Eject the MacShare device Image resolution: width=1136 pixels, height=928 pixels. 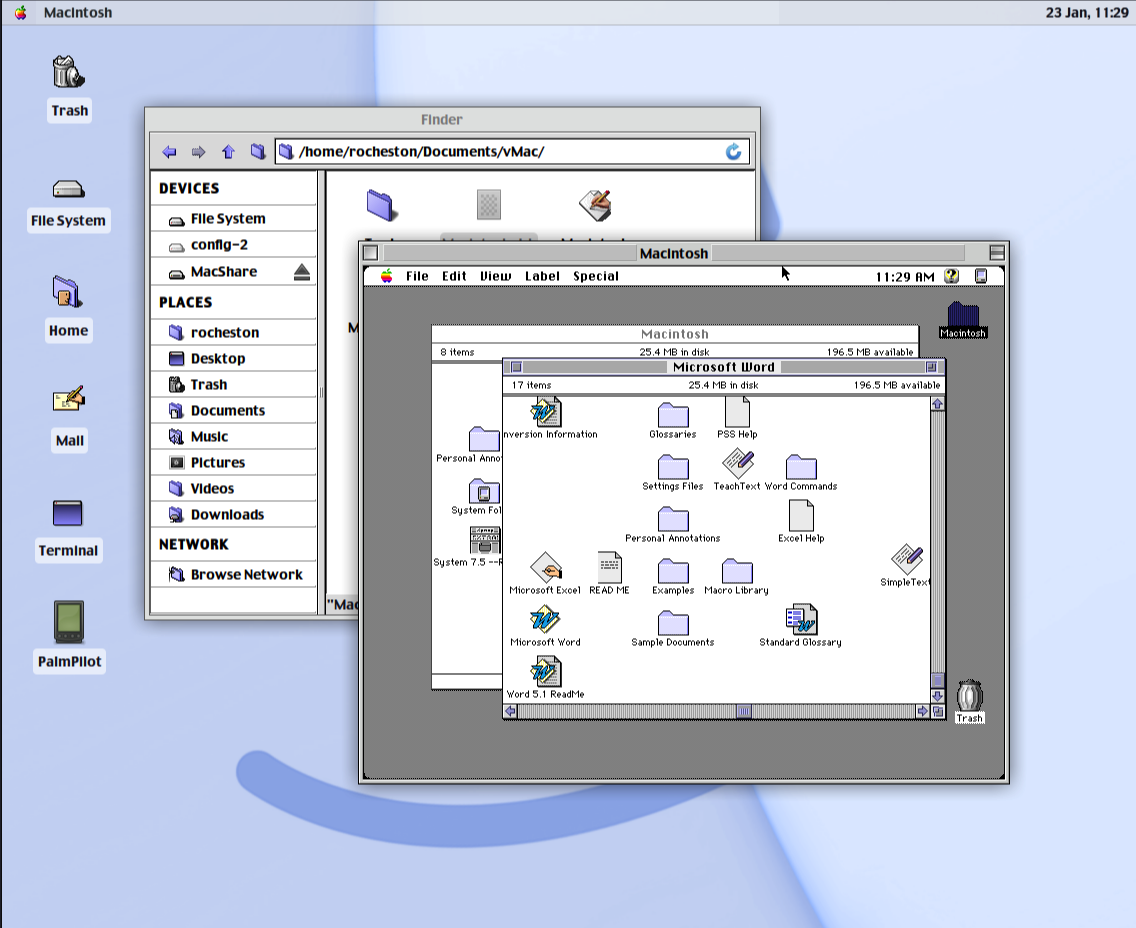pyautogui.click(x=302, y=272)
